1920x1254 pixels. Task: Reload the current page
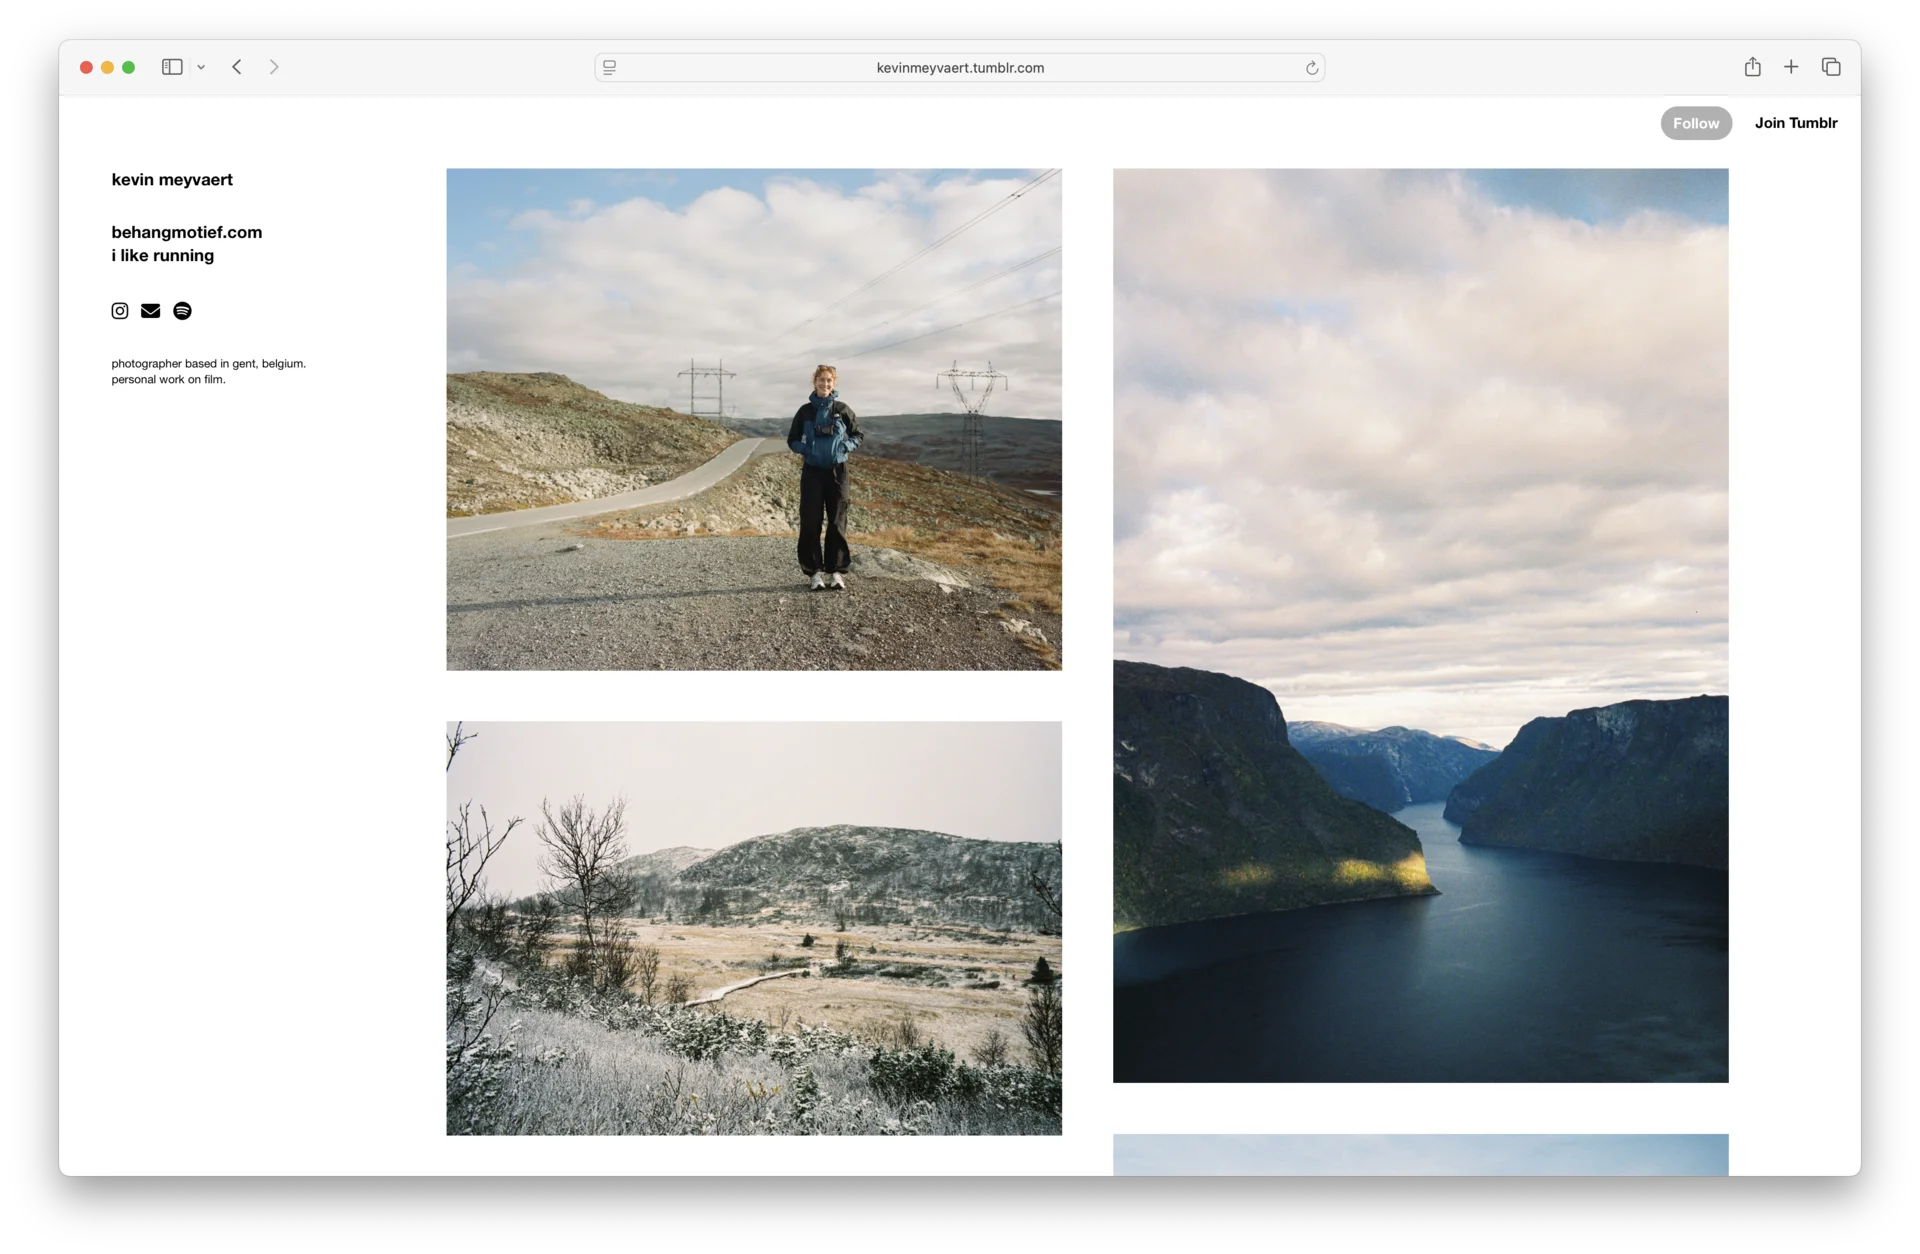coord(1312,67)
